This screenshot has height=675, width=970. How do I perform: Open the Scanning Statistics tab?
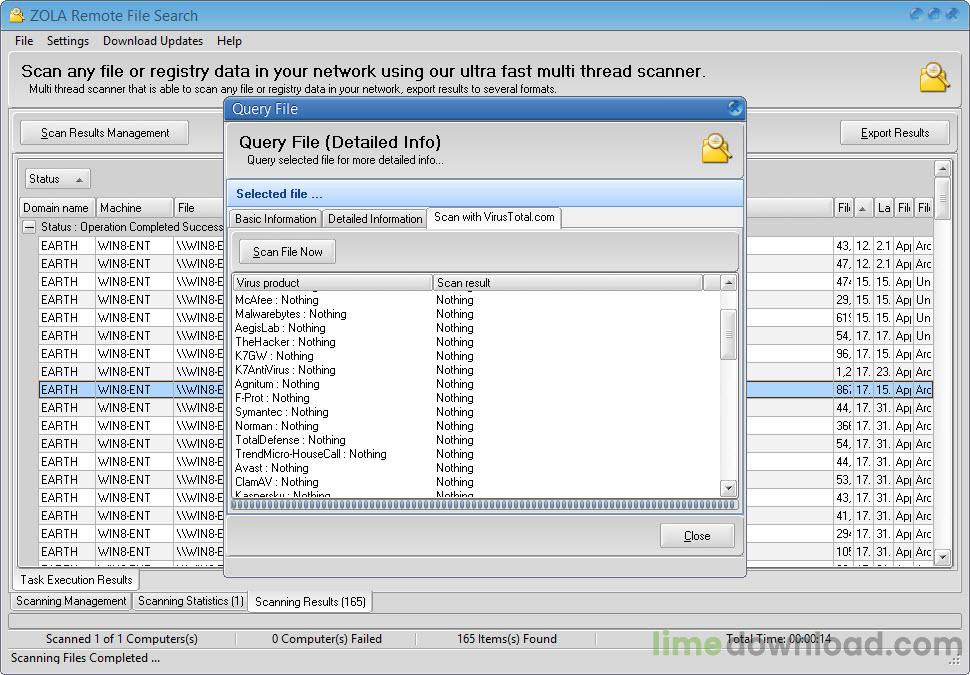(x=190, y=601)
